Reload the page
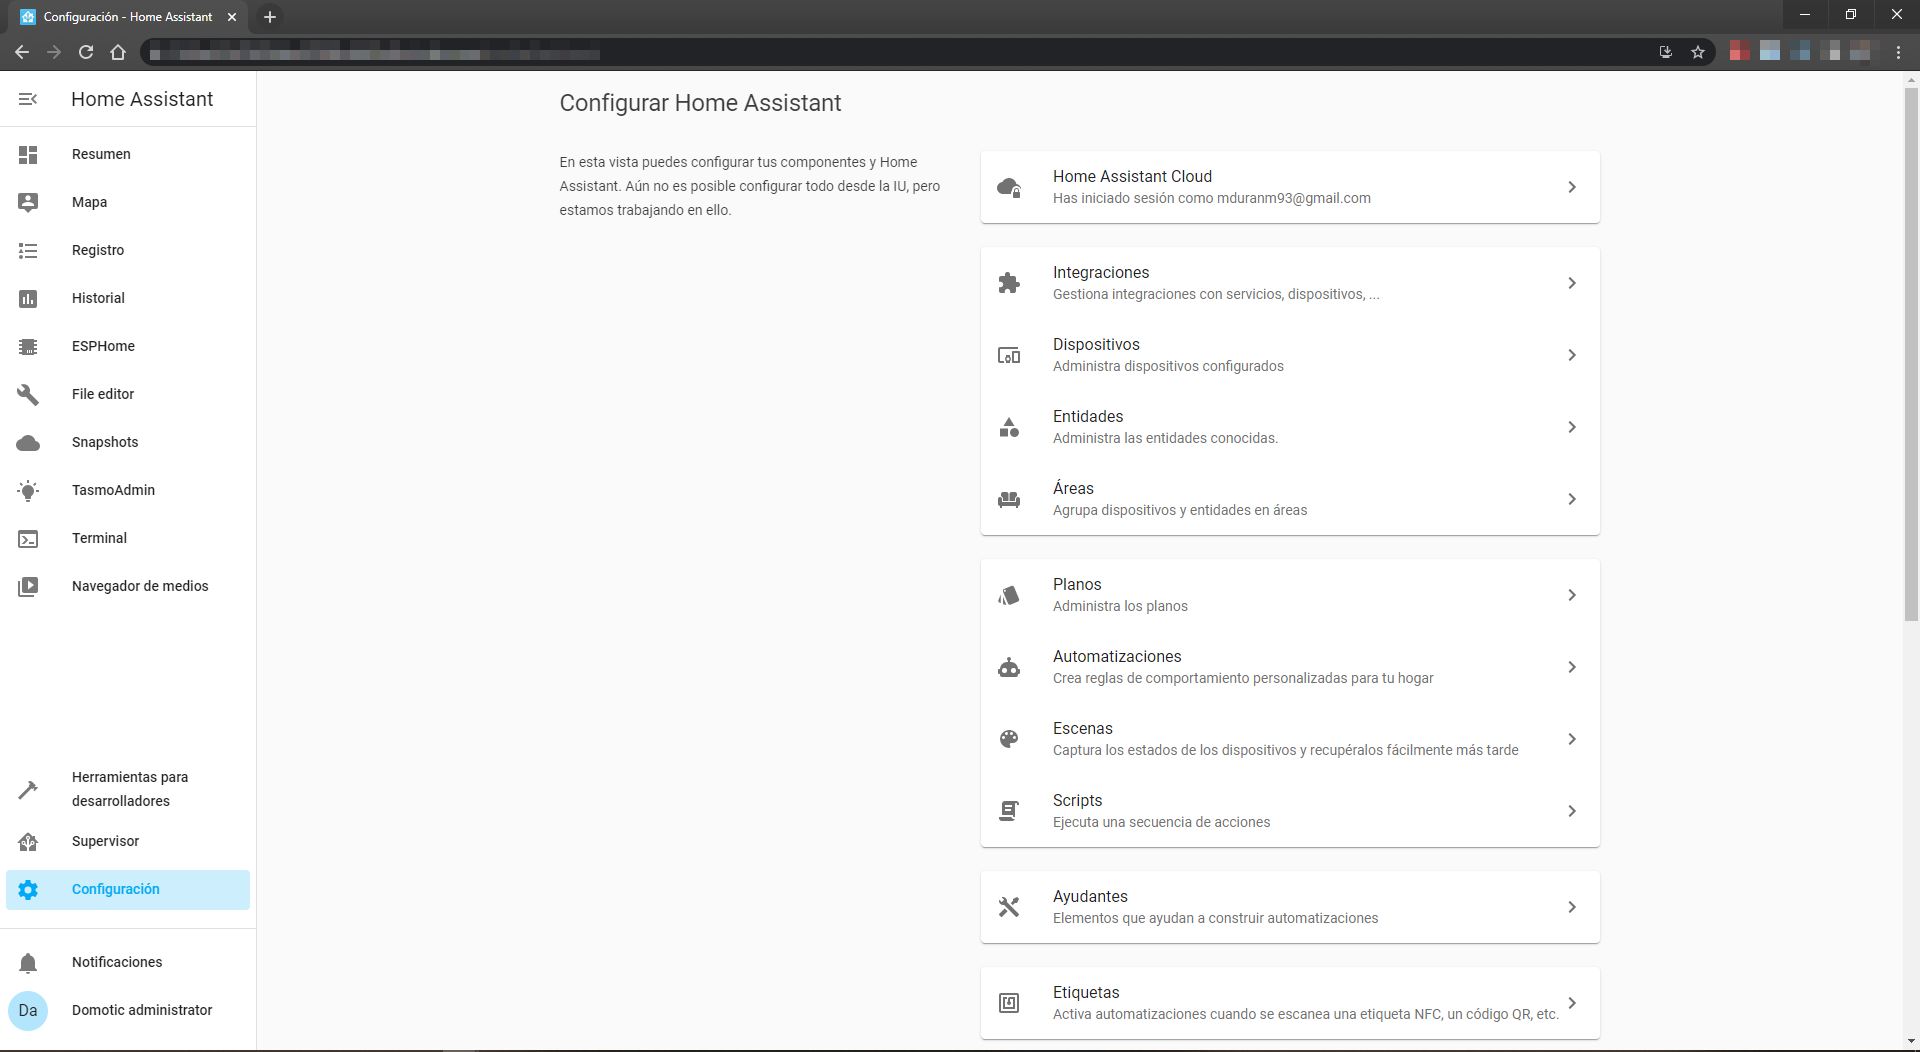 (x=86, y=53)
